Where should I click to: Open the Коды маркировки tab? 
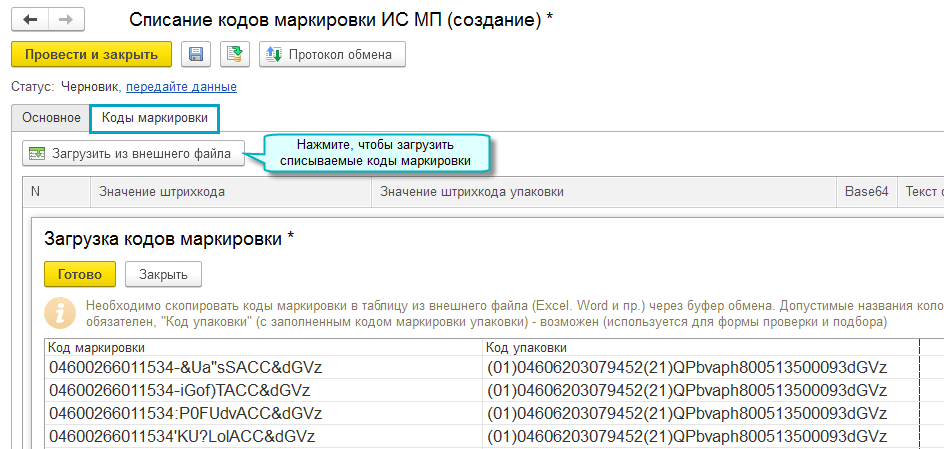click(154, 118)
